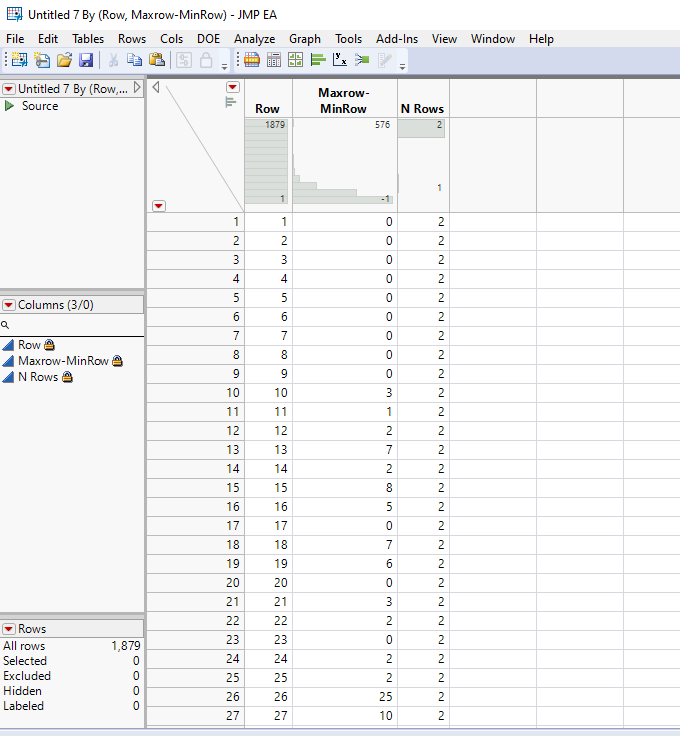Open the Analyze menu
The image size is (680, 736).
pyautogui.click(x=254, y=38)
